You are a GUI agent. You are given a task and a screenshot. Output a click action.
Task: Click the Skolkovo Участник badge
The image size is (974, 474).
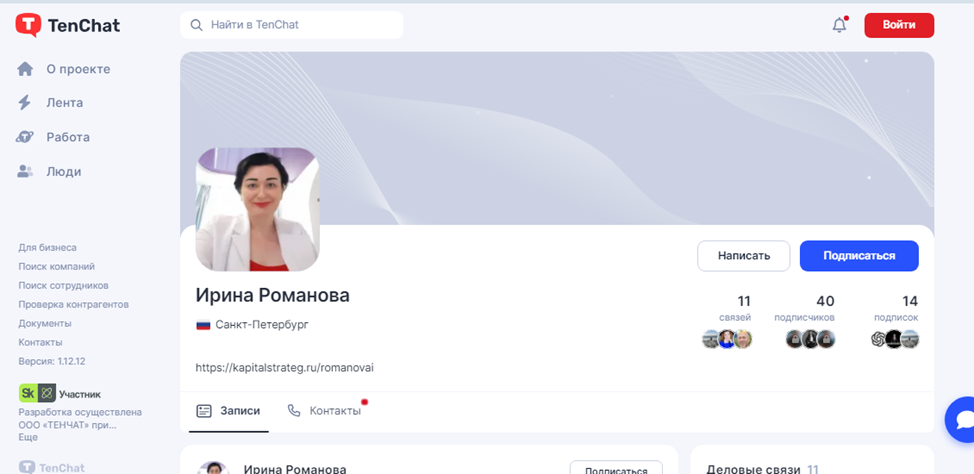click(60, 394)
